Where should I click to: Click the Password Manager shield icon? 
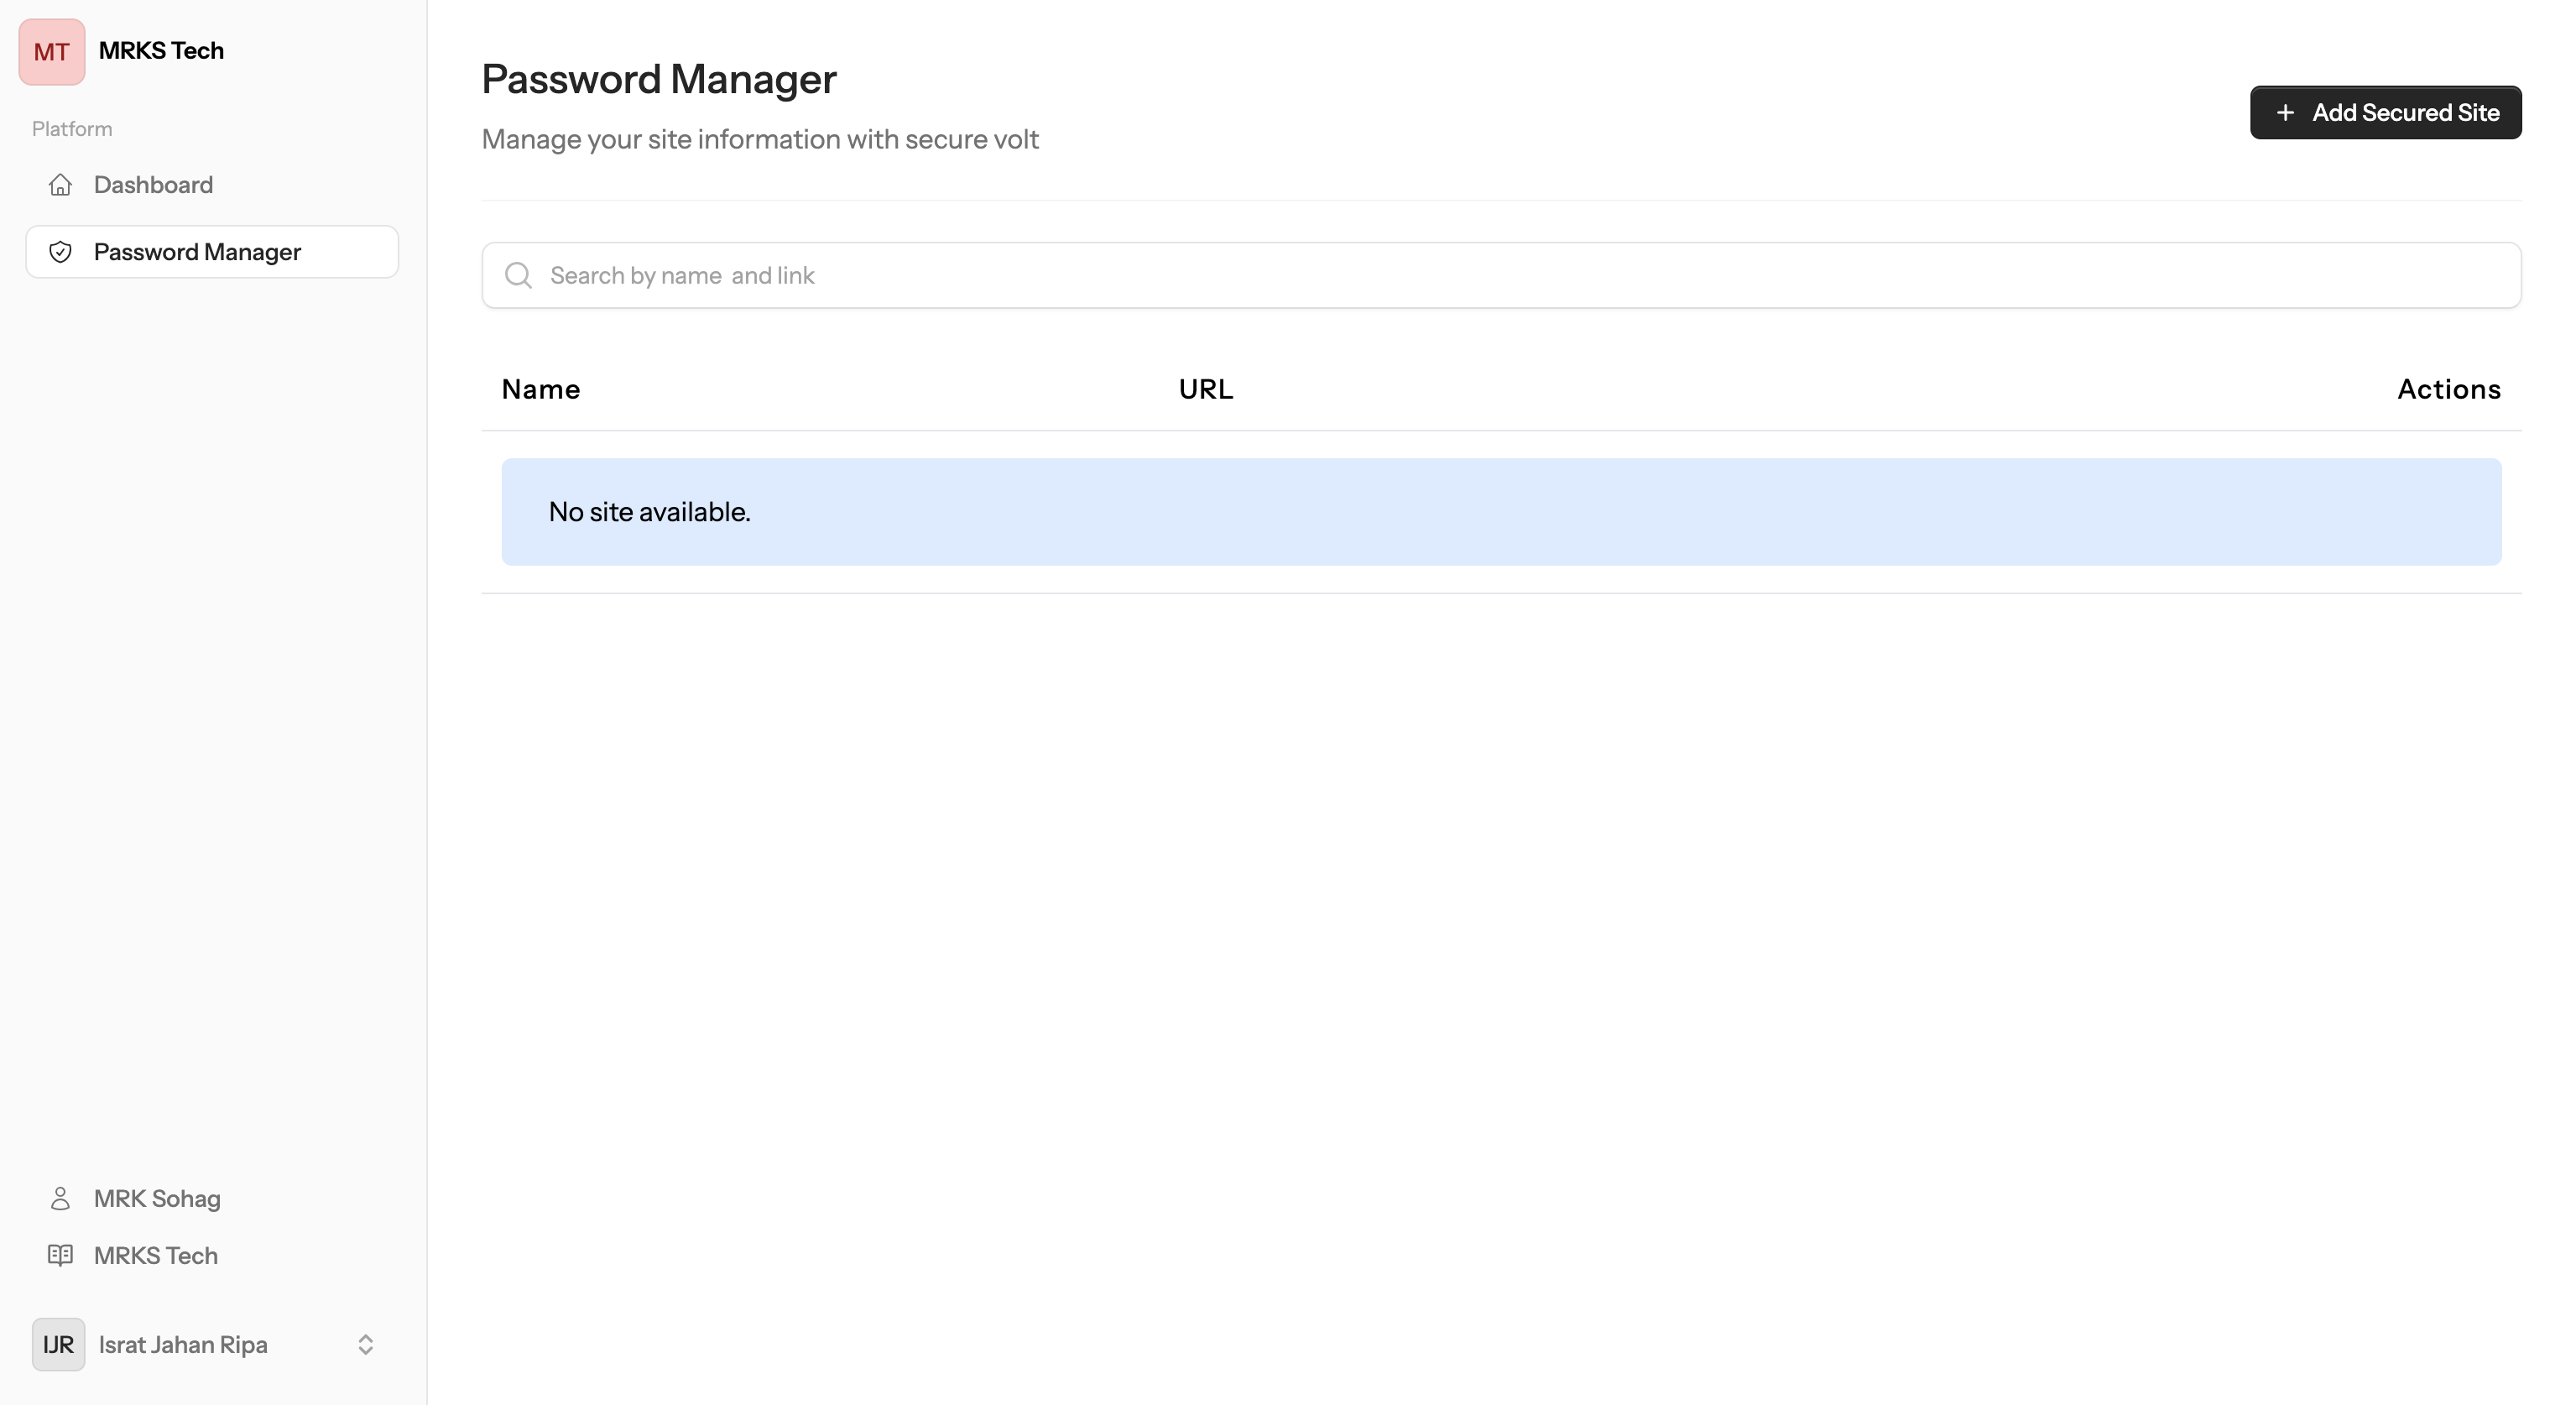[x=60, y=252]
